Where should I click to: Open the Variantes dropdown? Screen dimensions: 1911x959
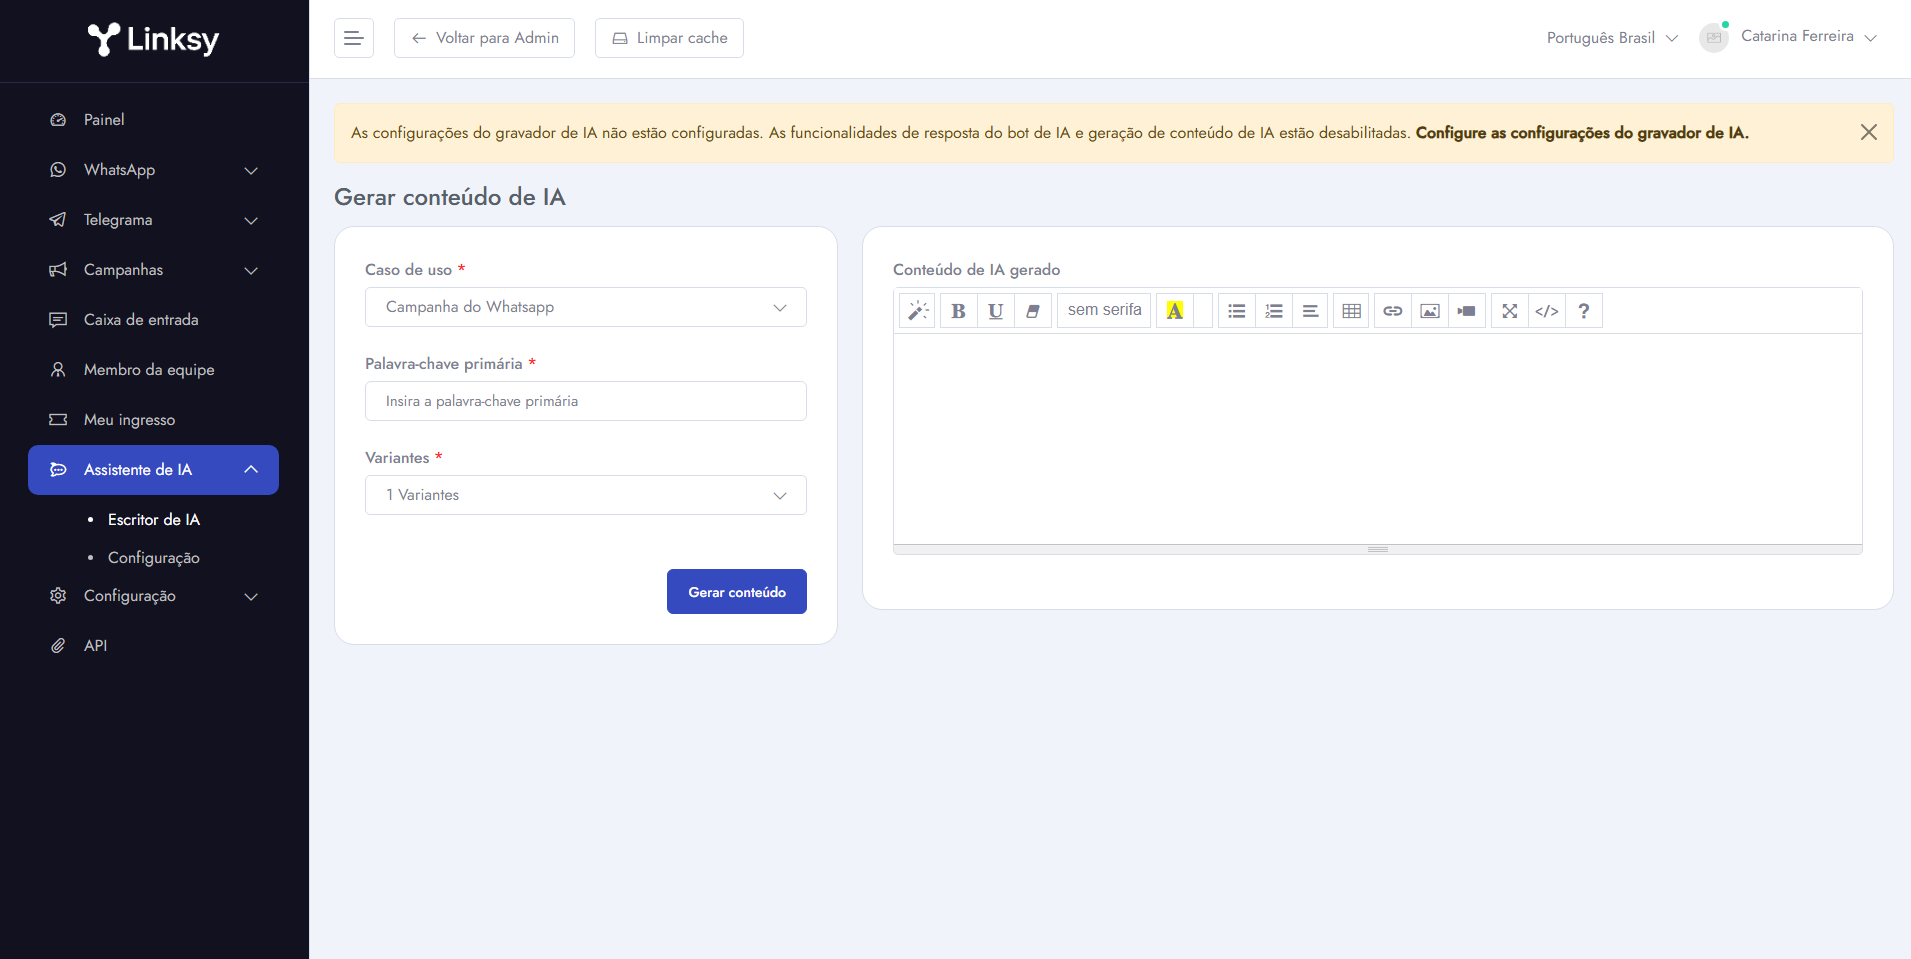pyautogui.click(x=585, y=495)
